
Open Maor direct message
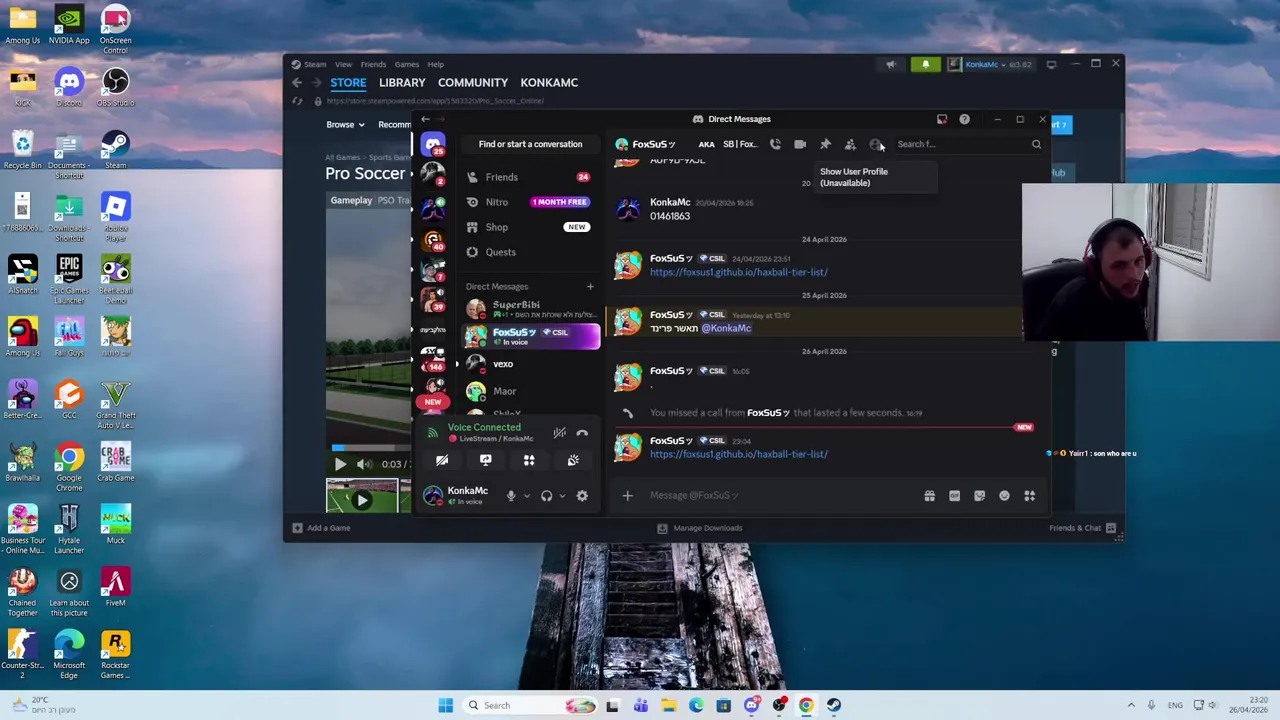click(x=530, y=391)
